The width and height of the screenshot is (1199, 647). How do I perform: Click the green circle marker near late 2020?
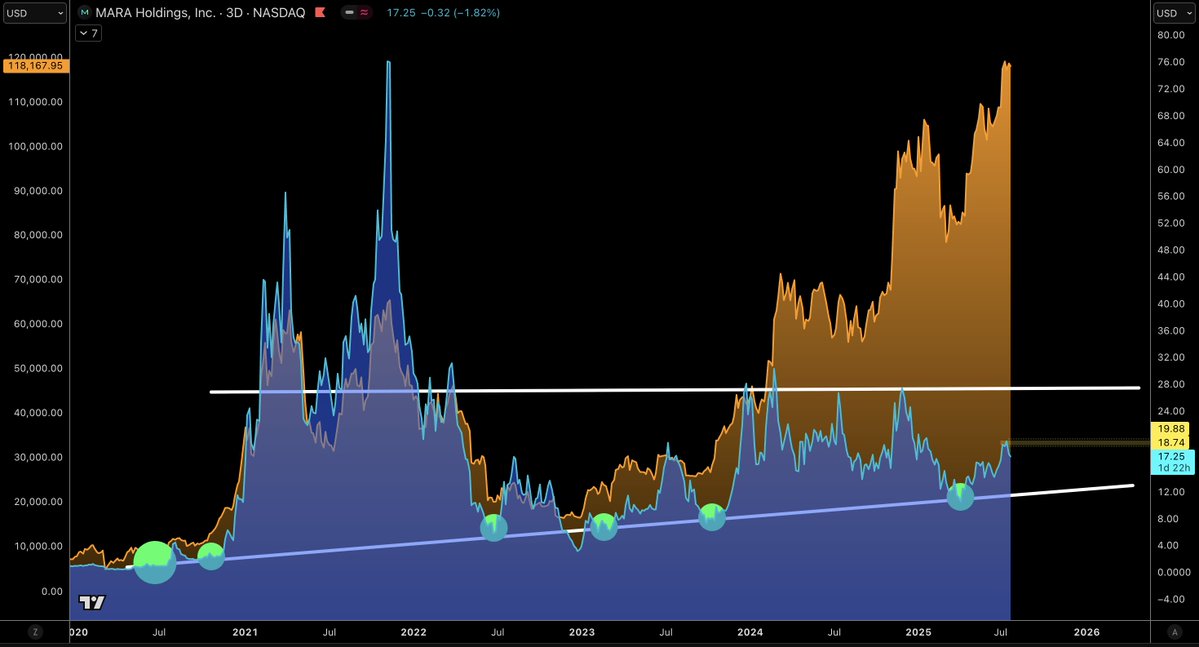[x=211, y=556]
